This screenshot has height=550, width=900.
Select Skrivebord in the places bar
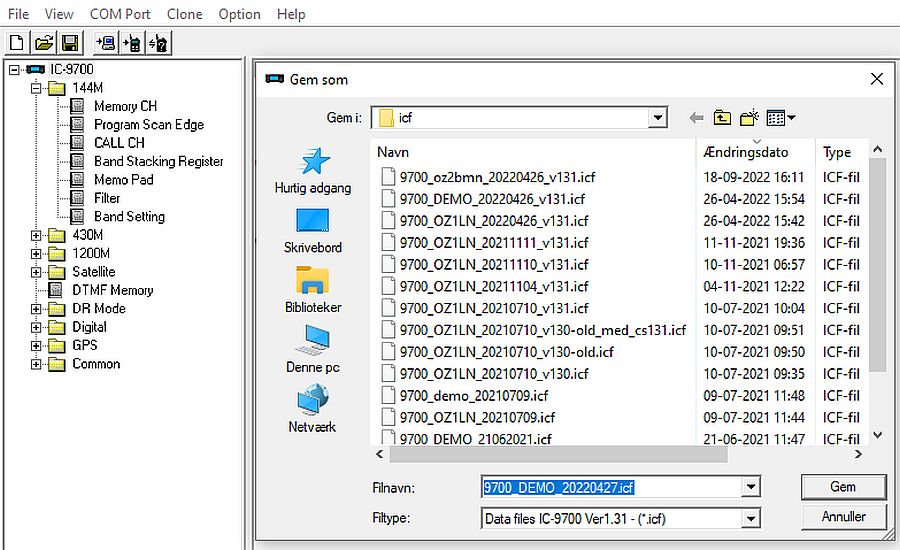click(x=313, y=231)
